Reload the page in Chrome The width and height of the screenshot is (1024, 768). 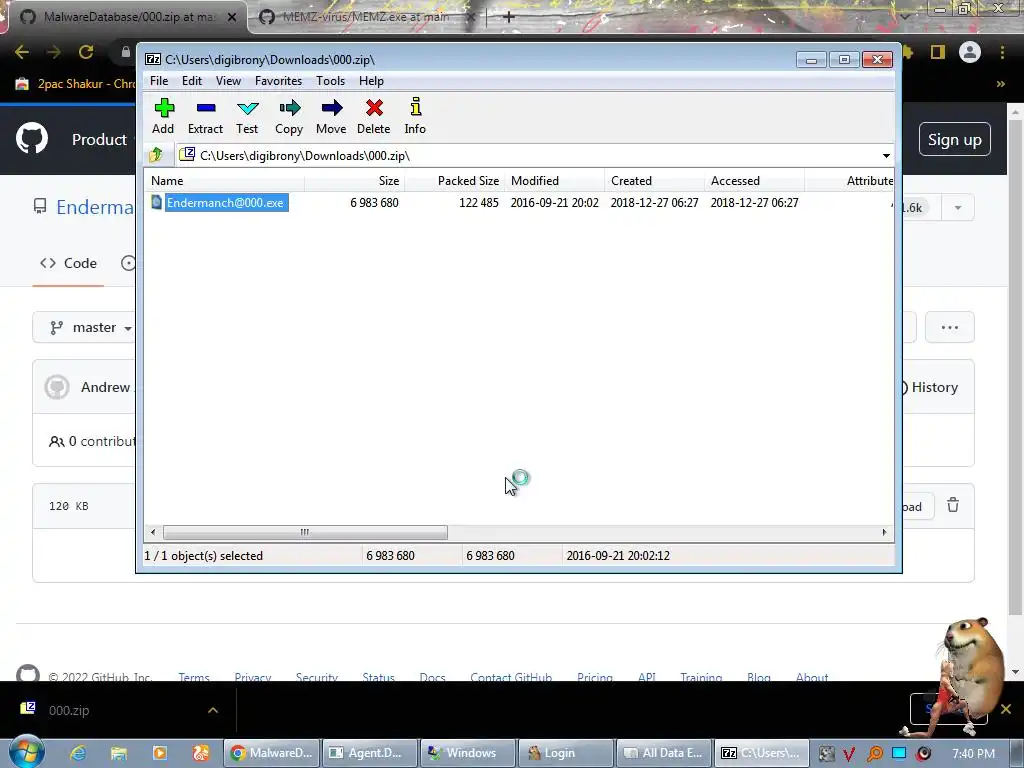pyautogui.click(x=86, y=52)
